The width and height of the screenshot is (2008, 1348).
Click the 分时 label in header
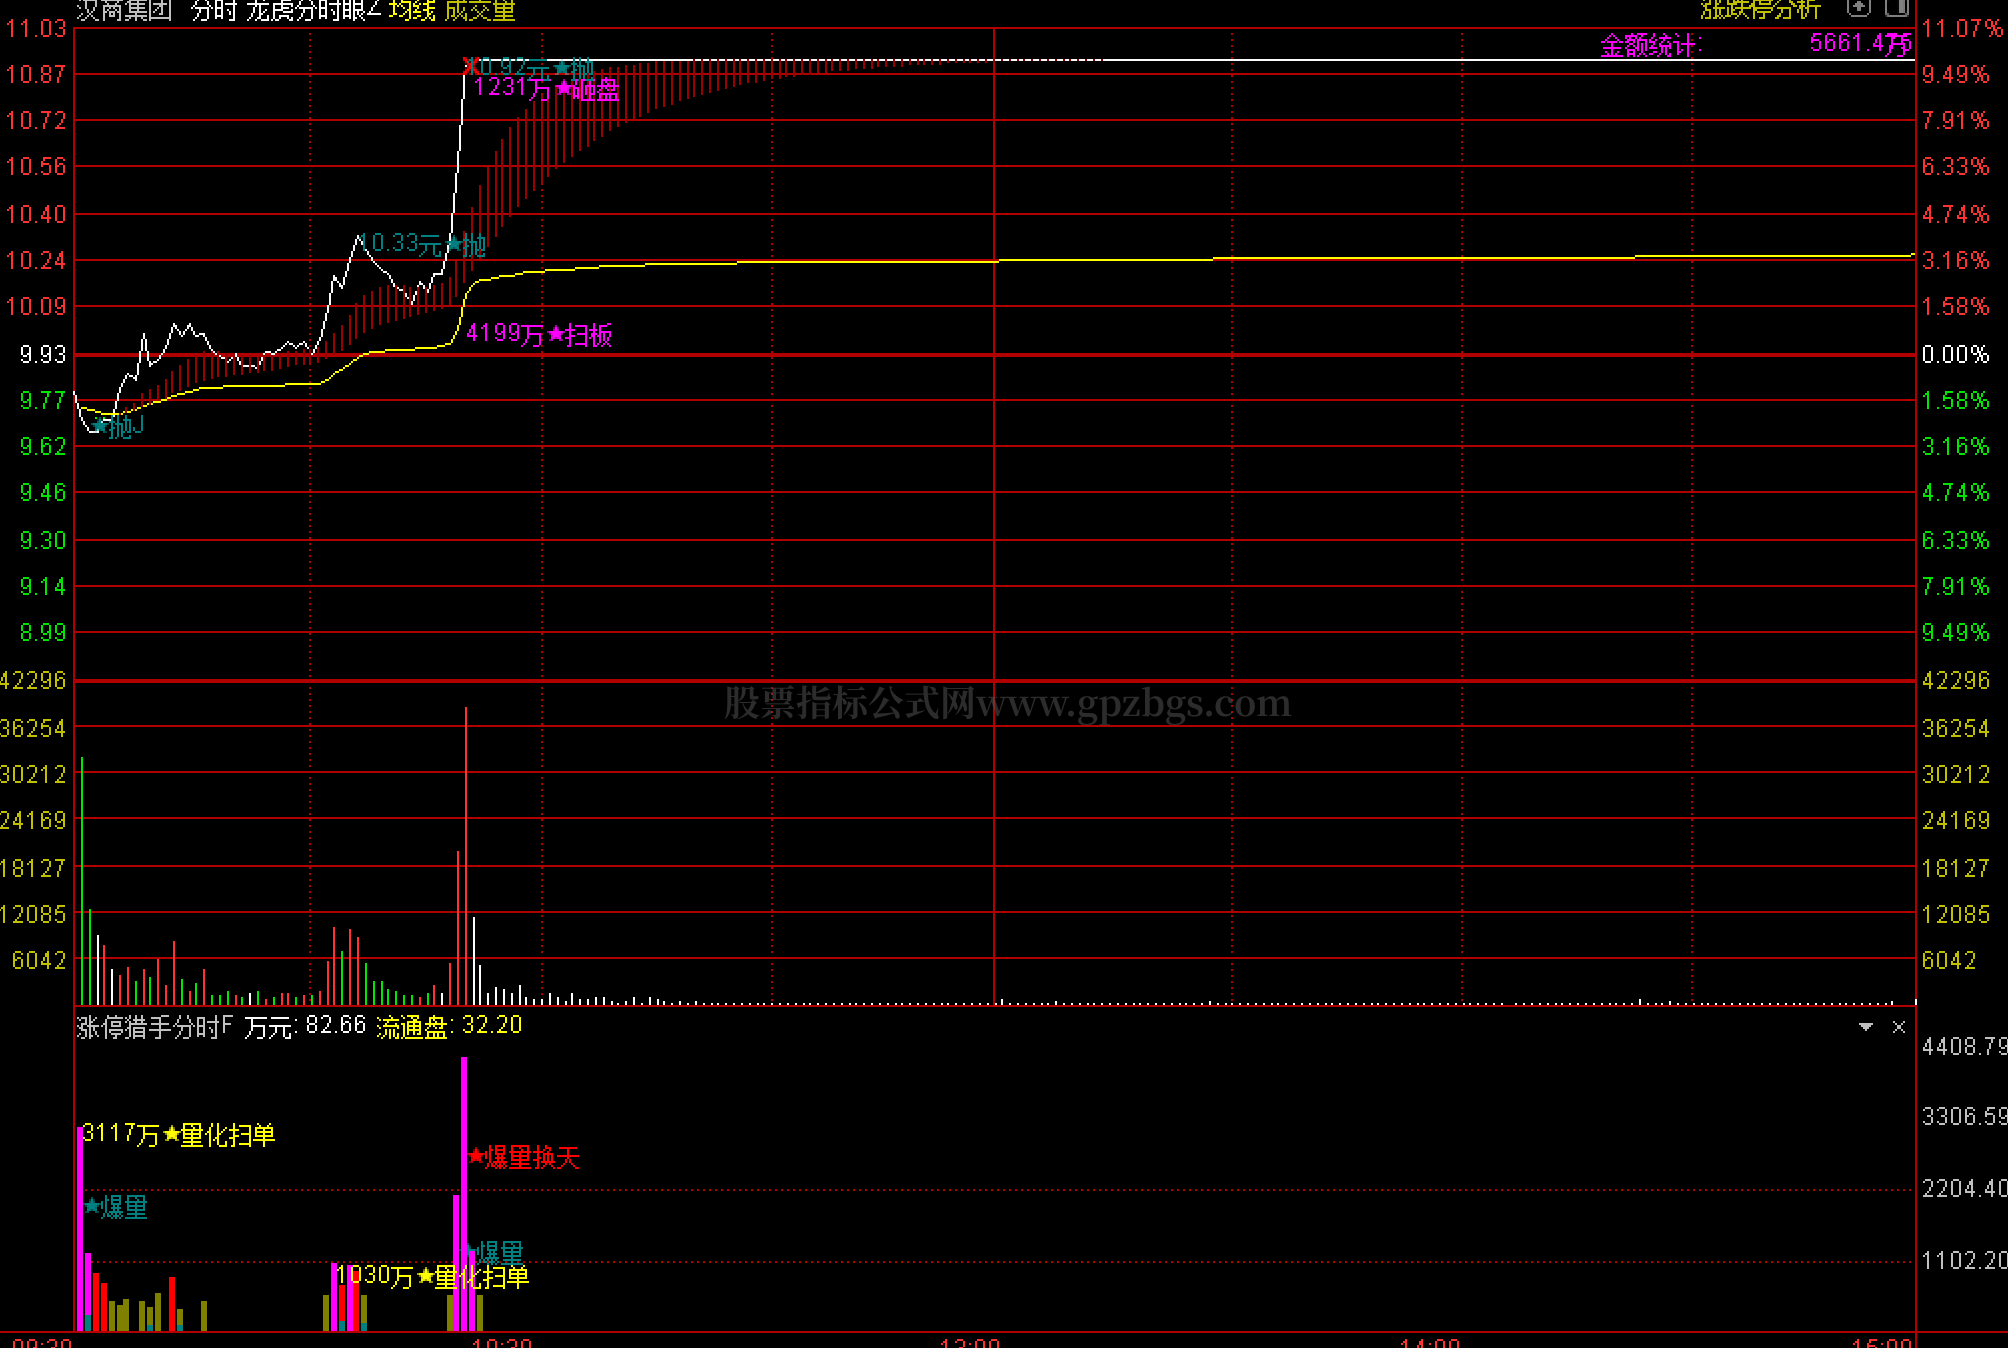click(213, 11)
